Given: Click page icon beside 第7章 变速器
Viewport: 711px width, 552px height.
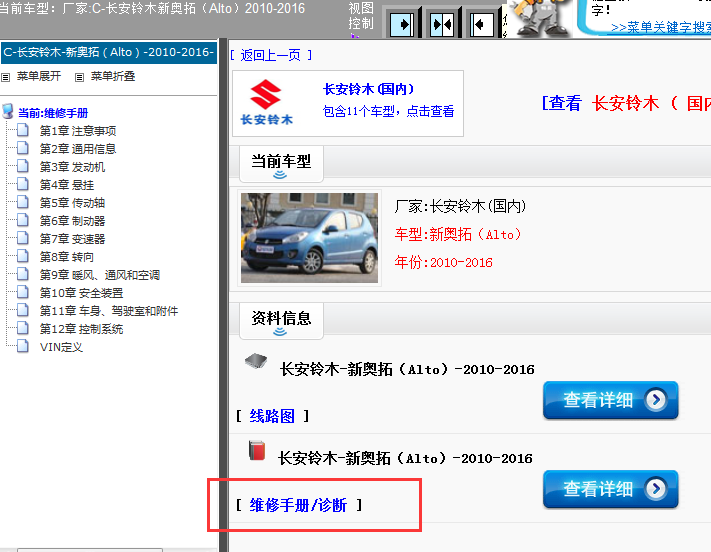Looking at the screenshot, I should [23, 238].
